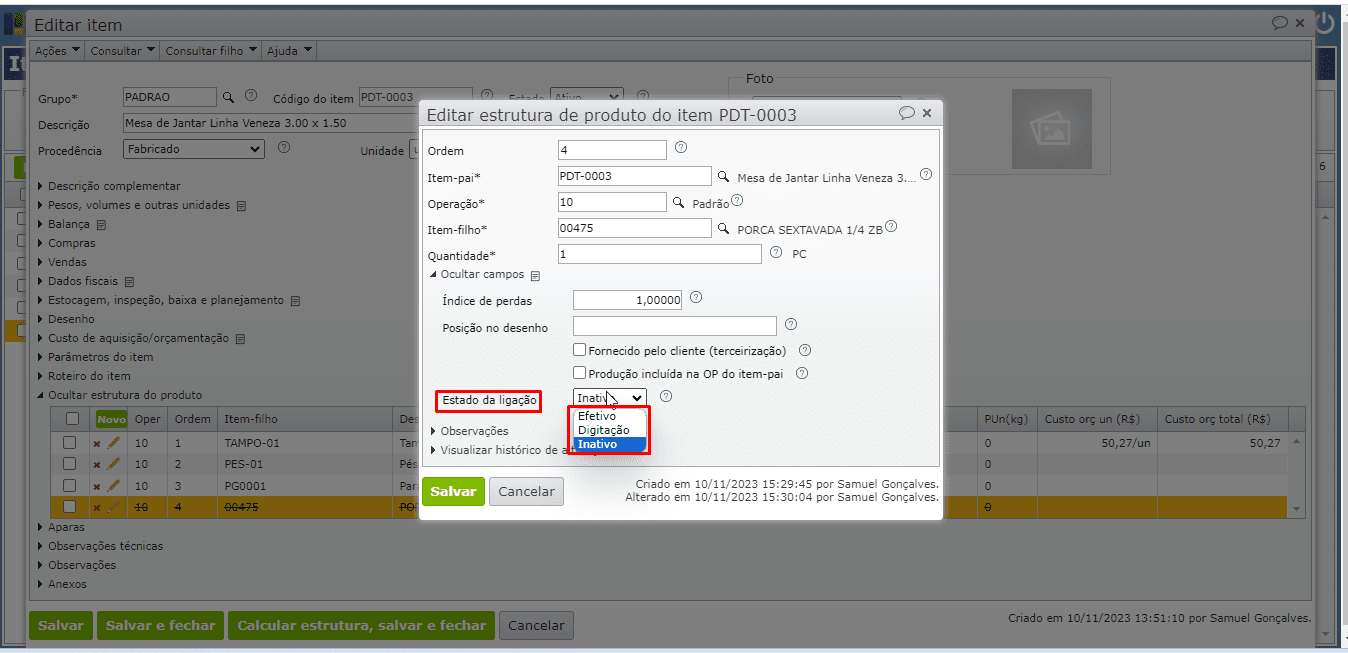Toggle the select-all checkbox in the table header
Screen dimensions: 1348x653
point(71,419)
